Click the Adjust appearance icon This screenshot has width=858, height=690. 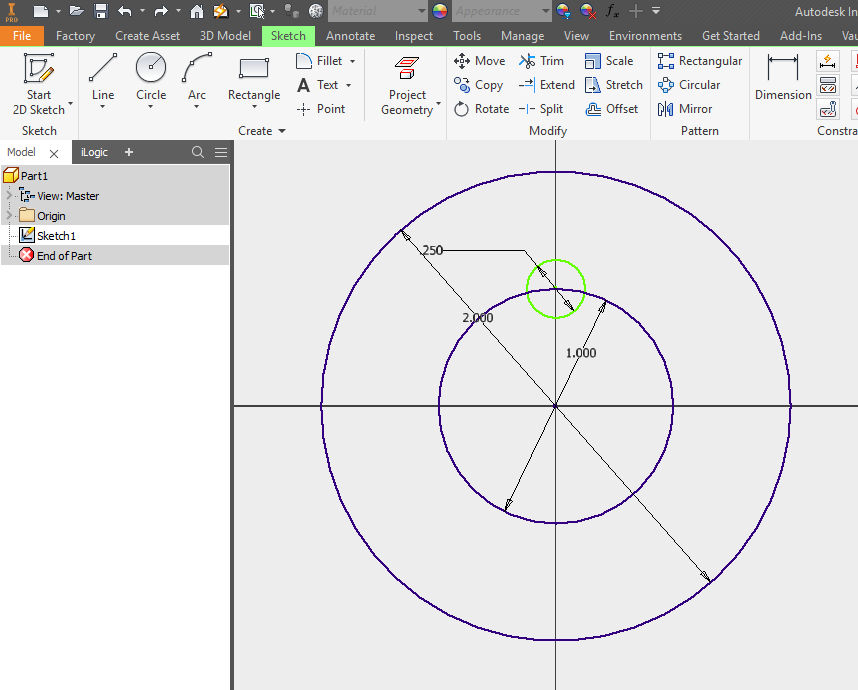click(563, 11)
